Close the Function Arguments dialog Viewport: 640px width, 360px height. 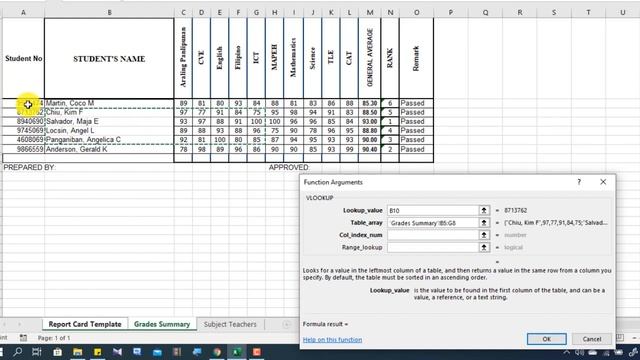click(x=603, y=182)
